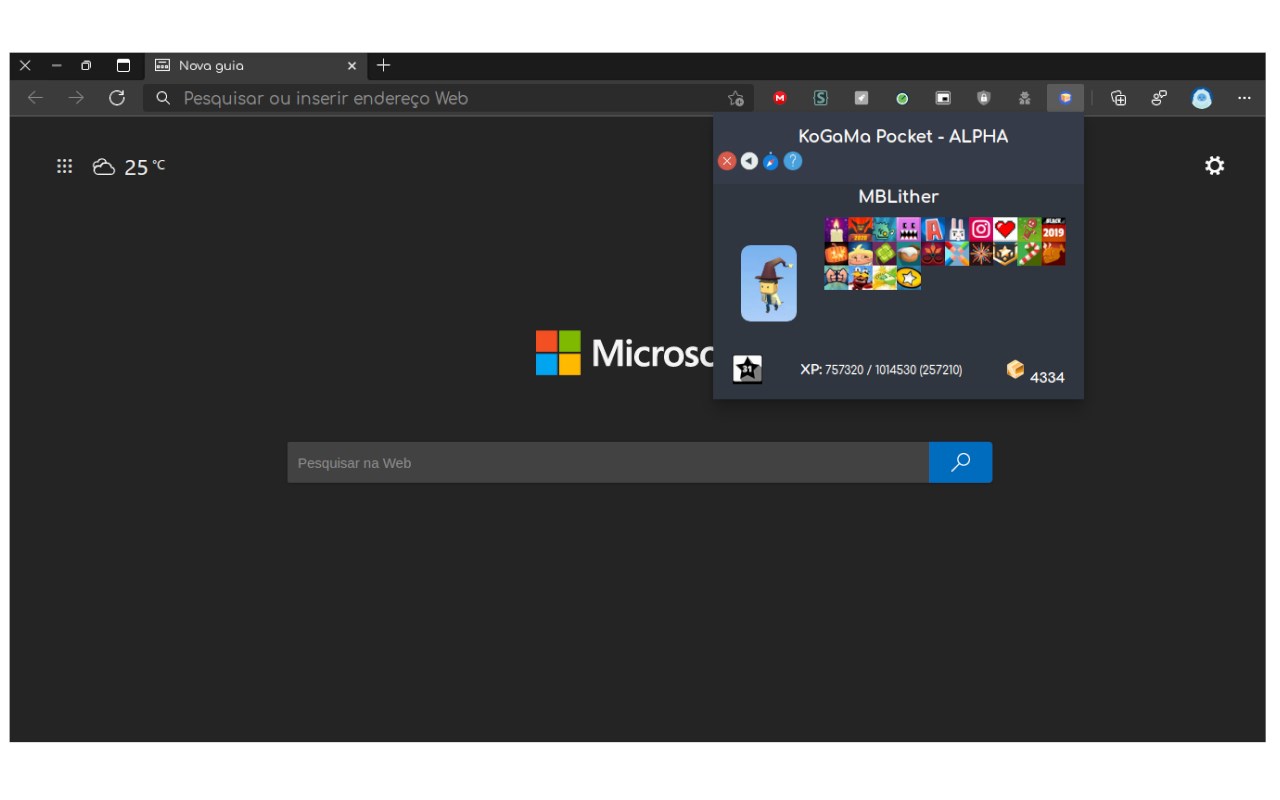Select the red flower badge
1280x800 pixels.
click(933, 253)
